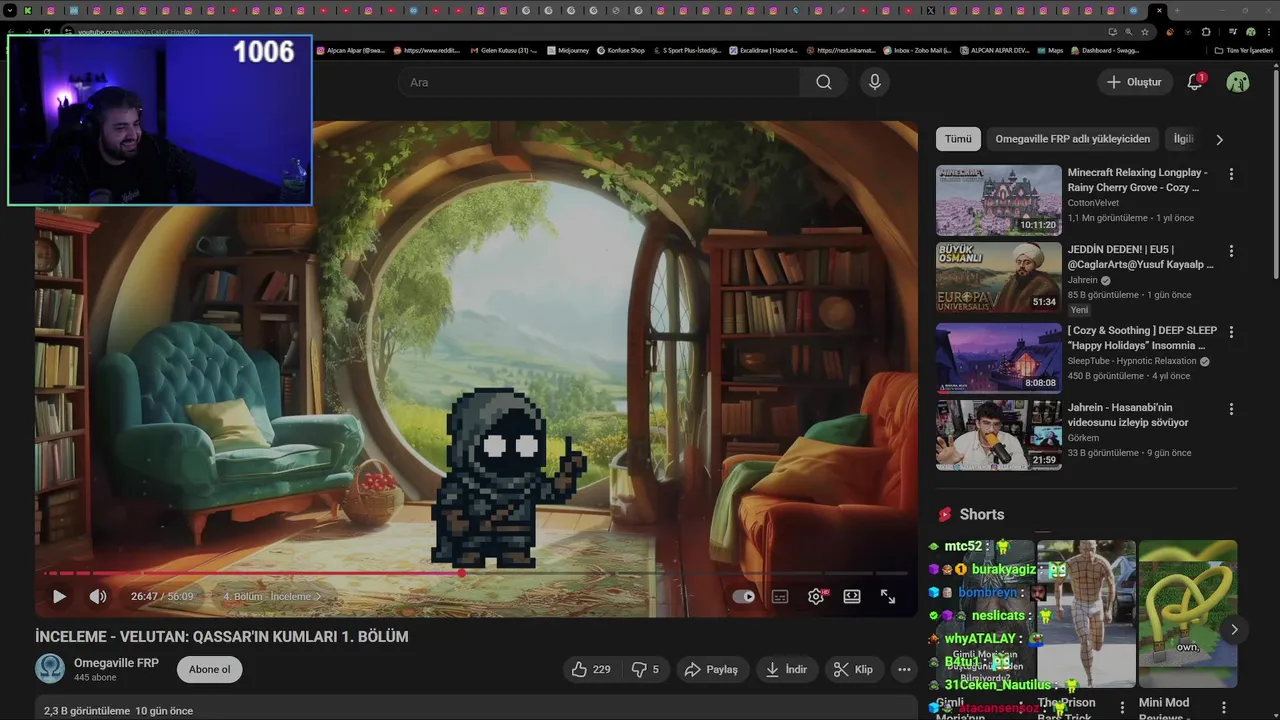Click the Ara search field

coord(600,82)
